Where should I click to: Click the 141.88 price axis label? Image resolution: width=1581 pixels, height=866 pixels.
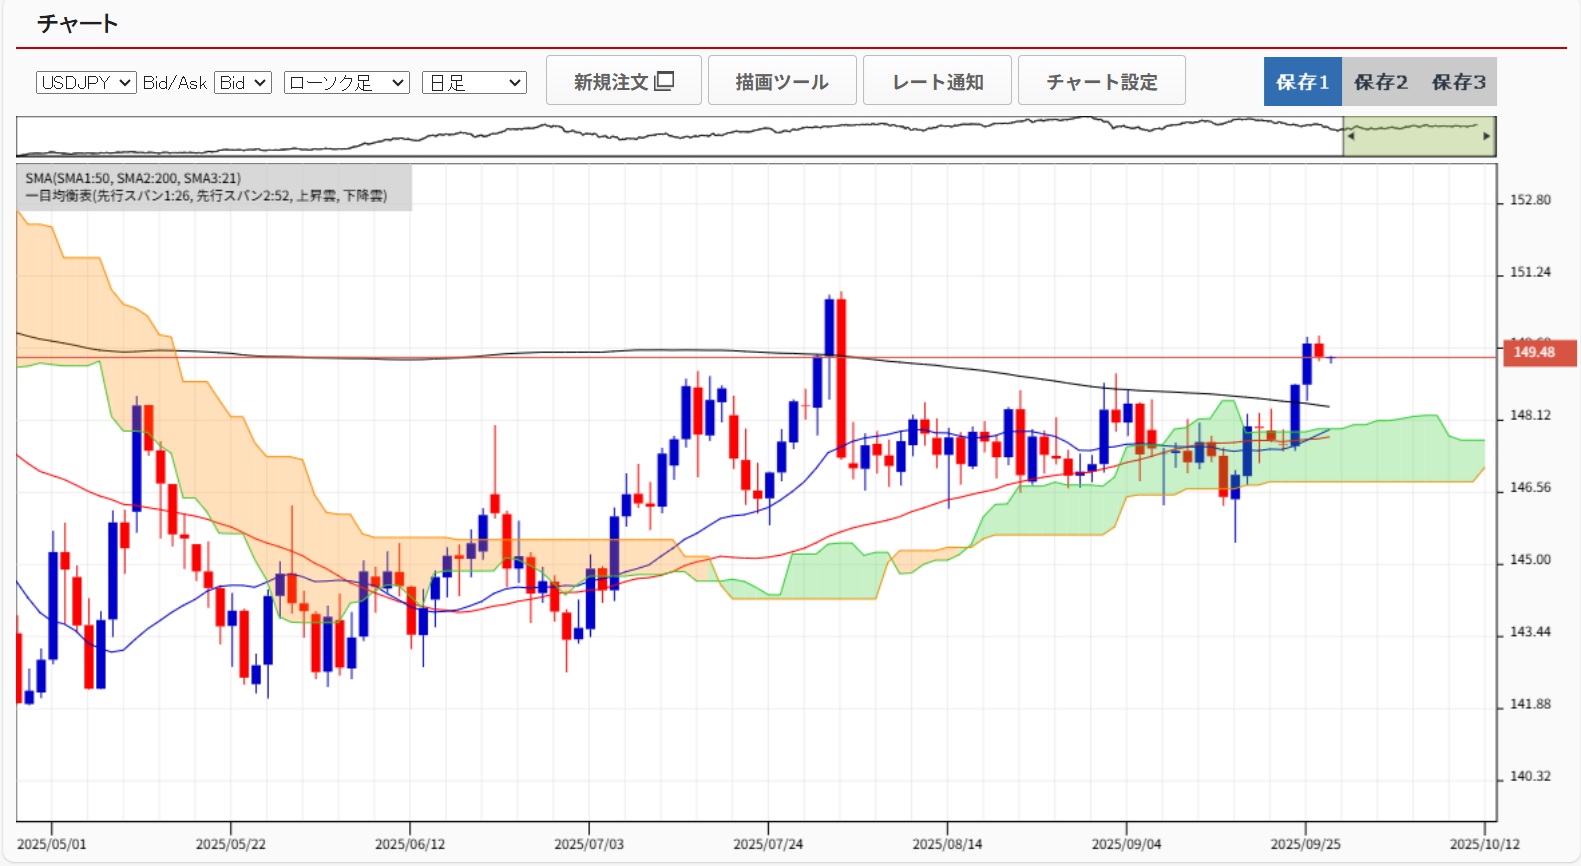tap(1530, 704)
